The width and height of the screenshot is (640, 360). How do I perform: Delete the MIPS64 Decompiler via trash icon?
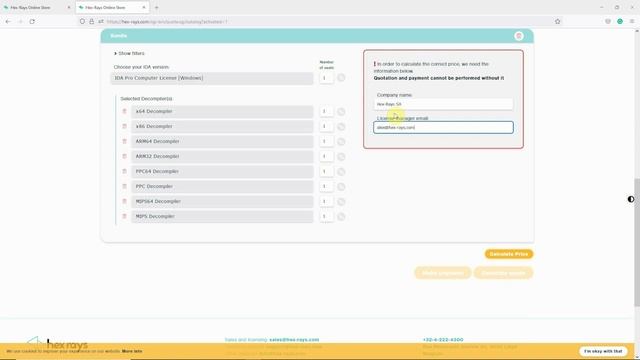tap(124, 201)
